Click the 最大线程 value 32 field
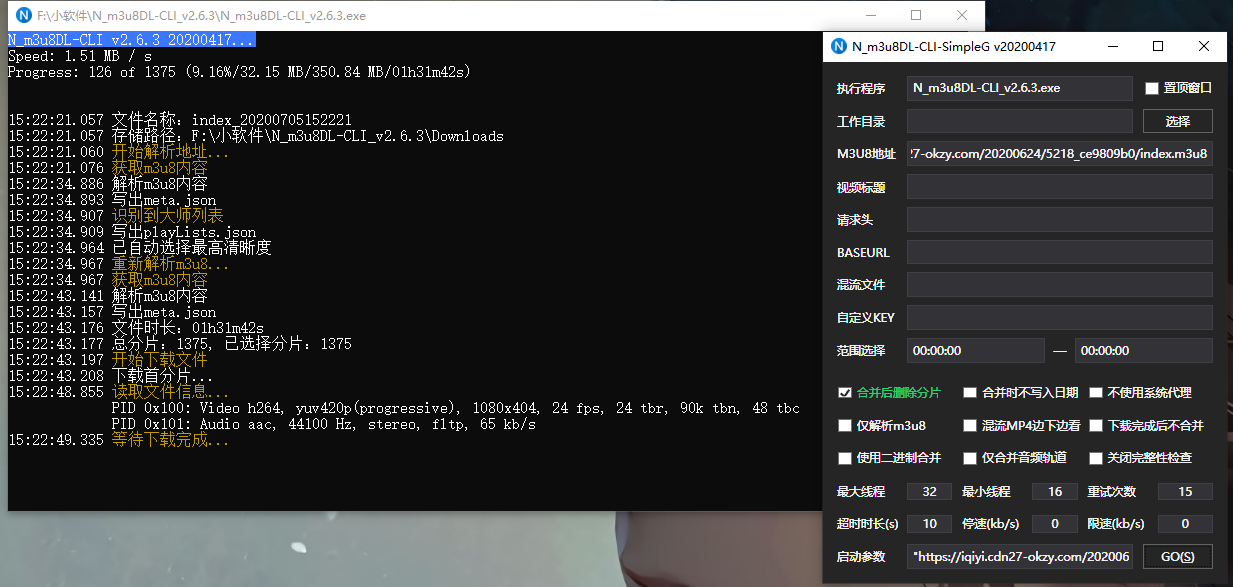 [929, 492]
